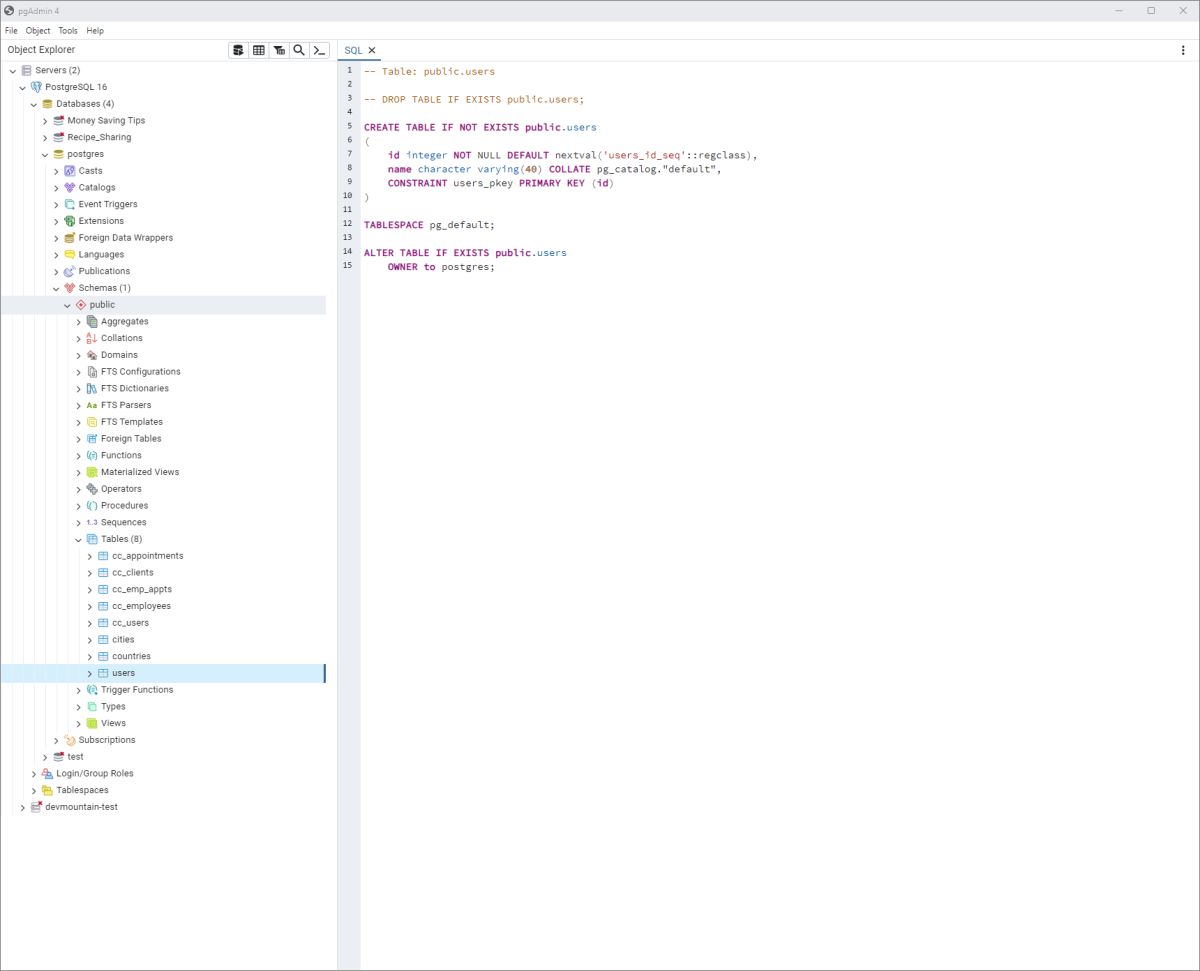Click the Casts node icon
The height and width of the screenshot is (971, 1200).
click(69, 171)
